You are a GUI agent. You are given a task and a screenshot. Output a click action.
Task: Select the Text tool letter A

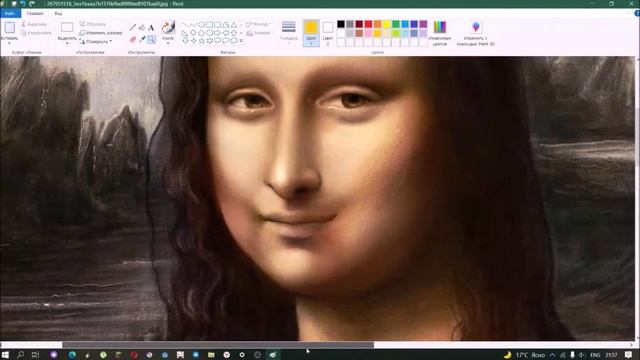pos(151,28)
